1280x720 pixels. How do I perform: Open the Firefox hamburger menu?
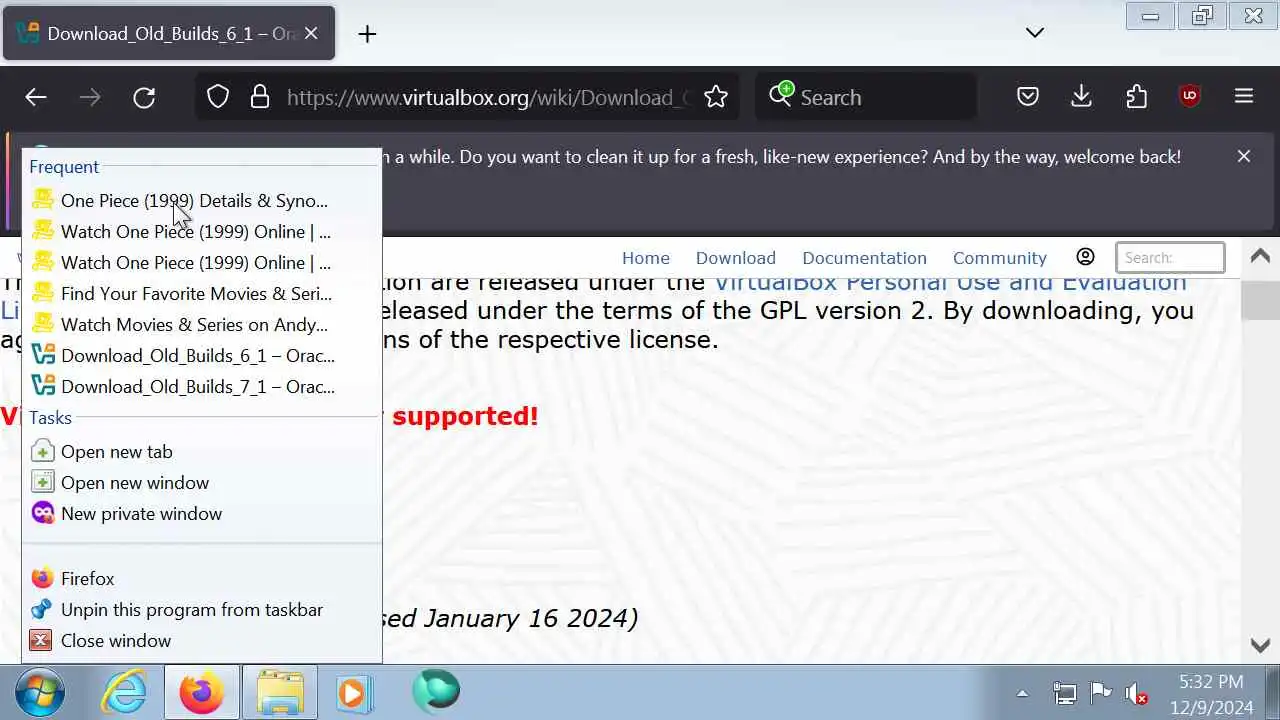(1244, 97)
